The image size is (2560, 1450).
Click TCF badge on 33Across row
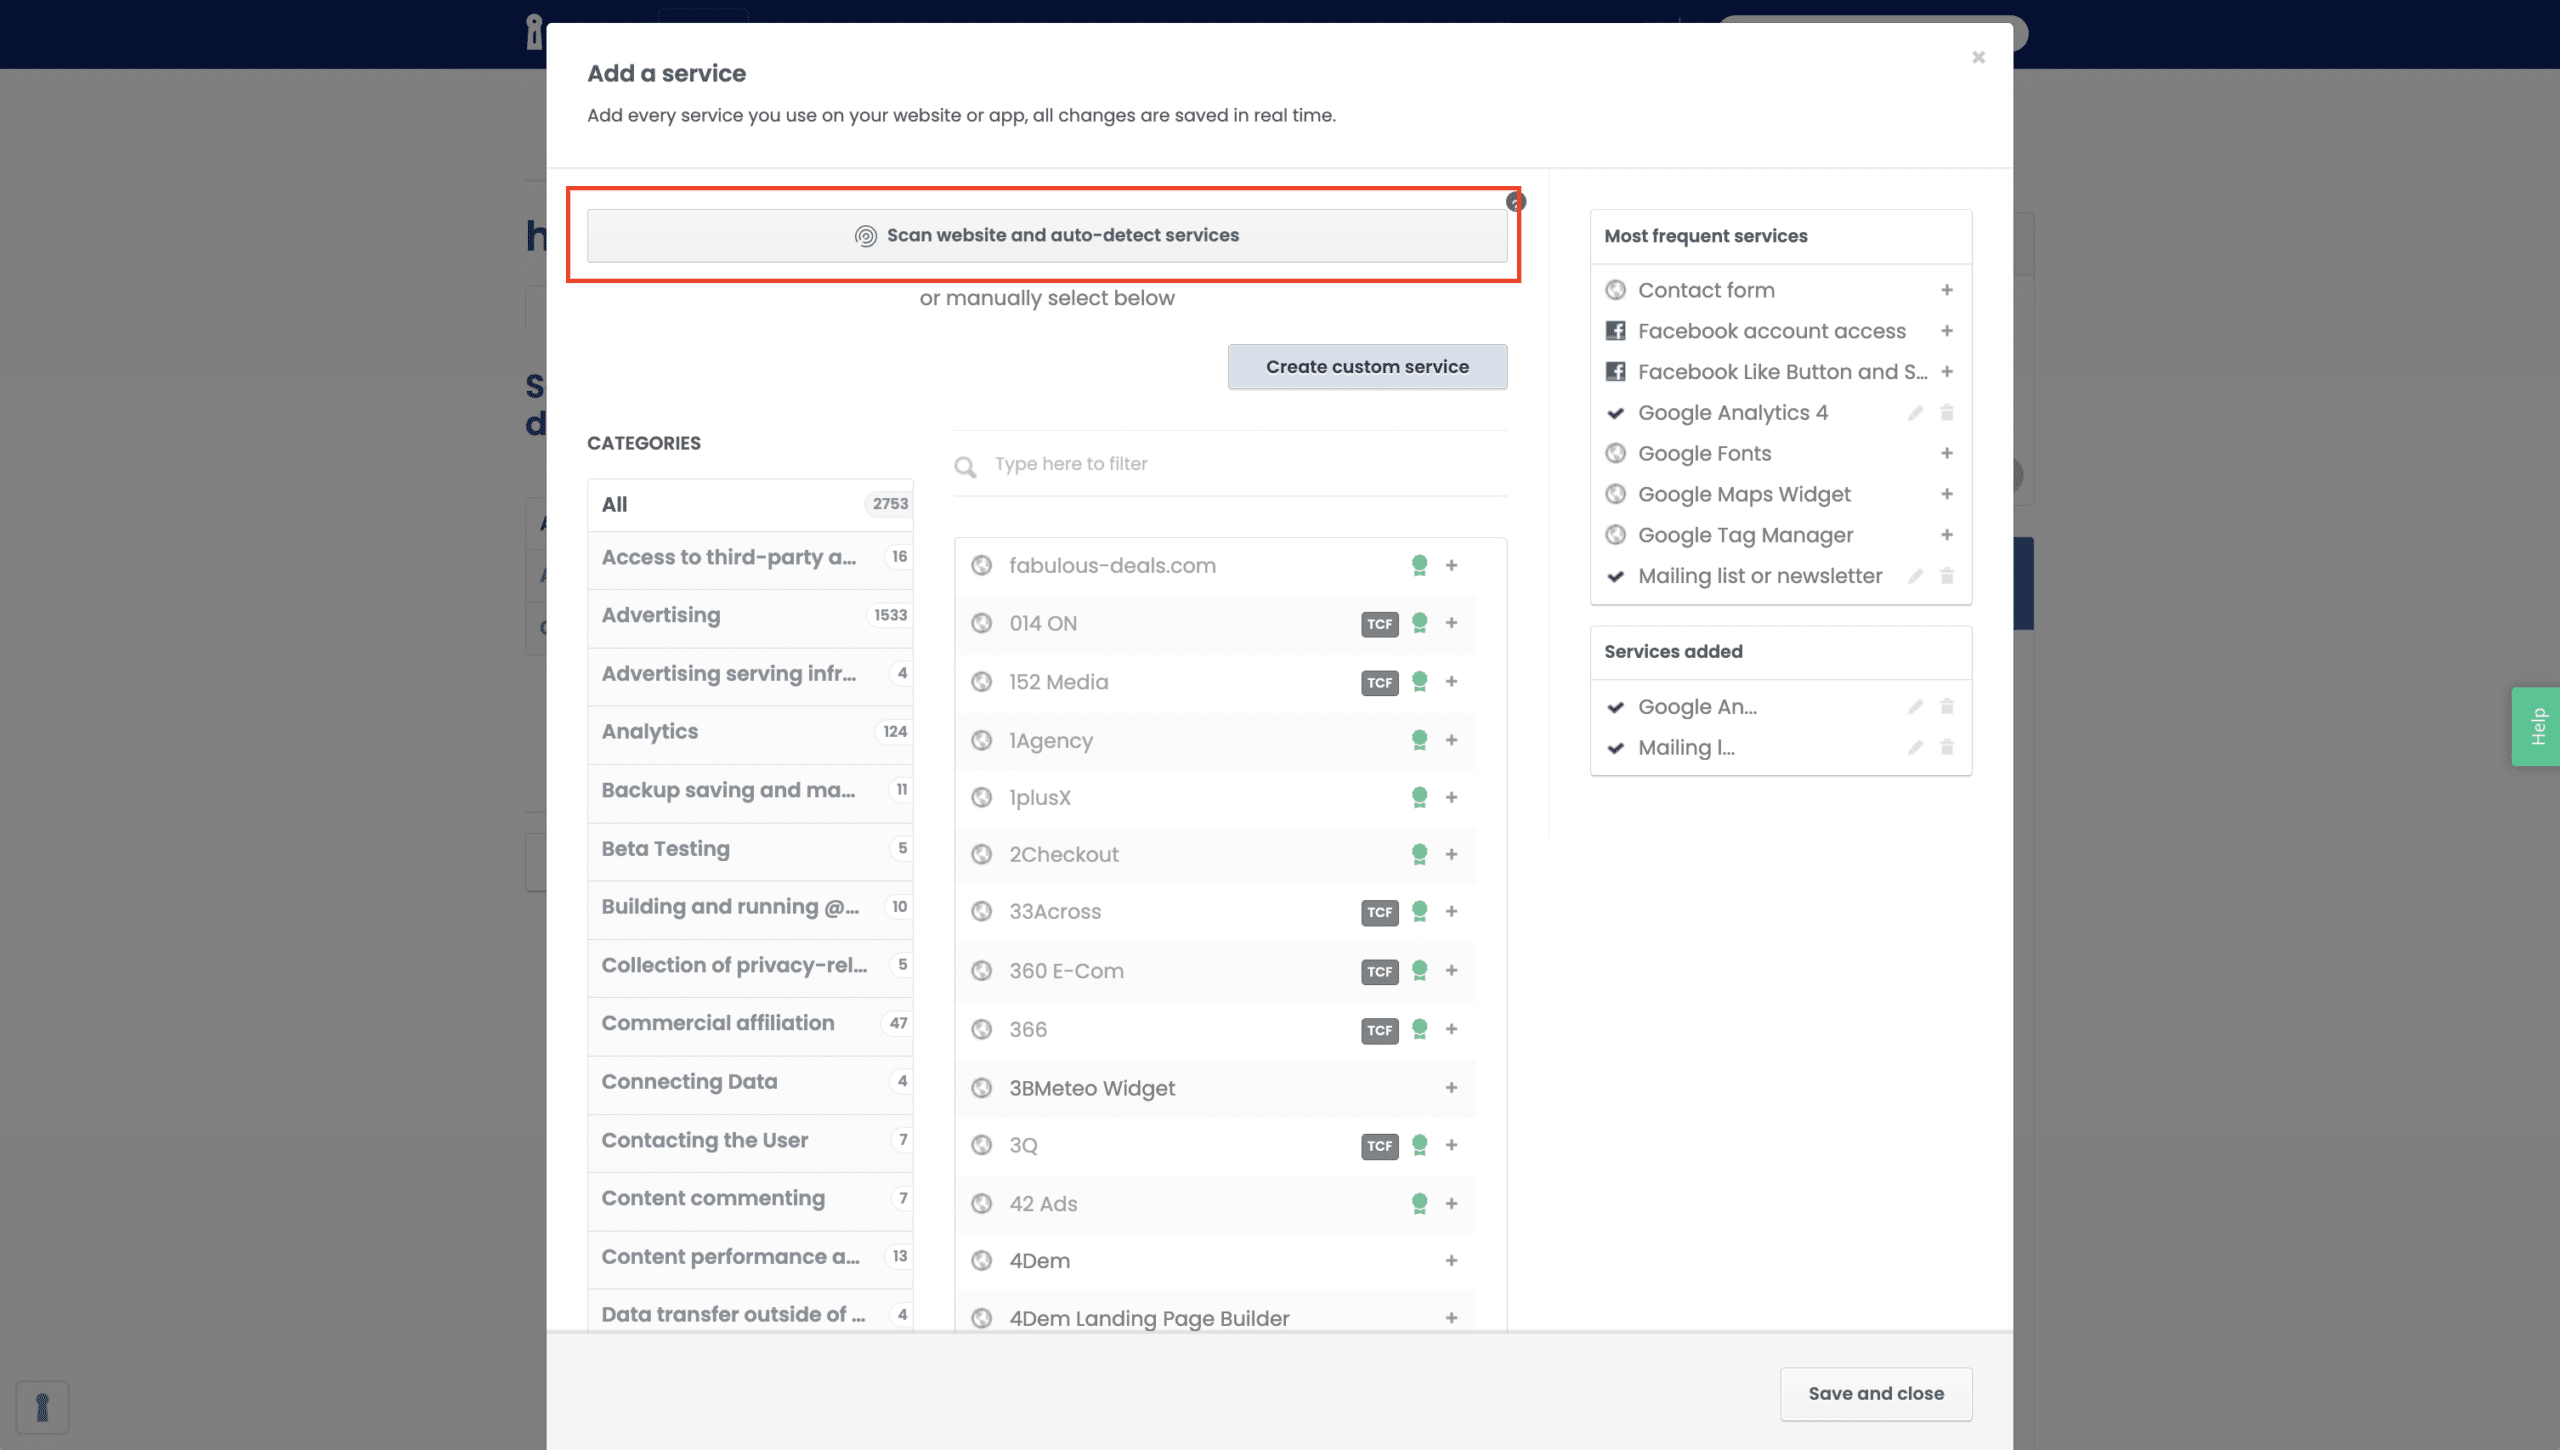[1379, 912]
